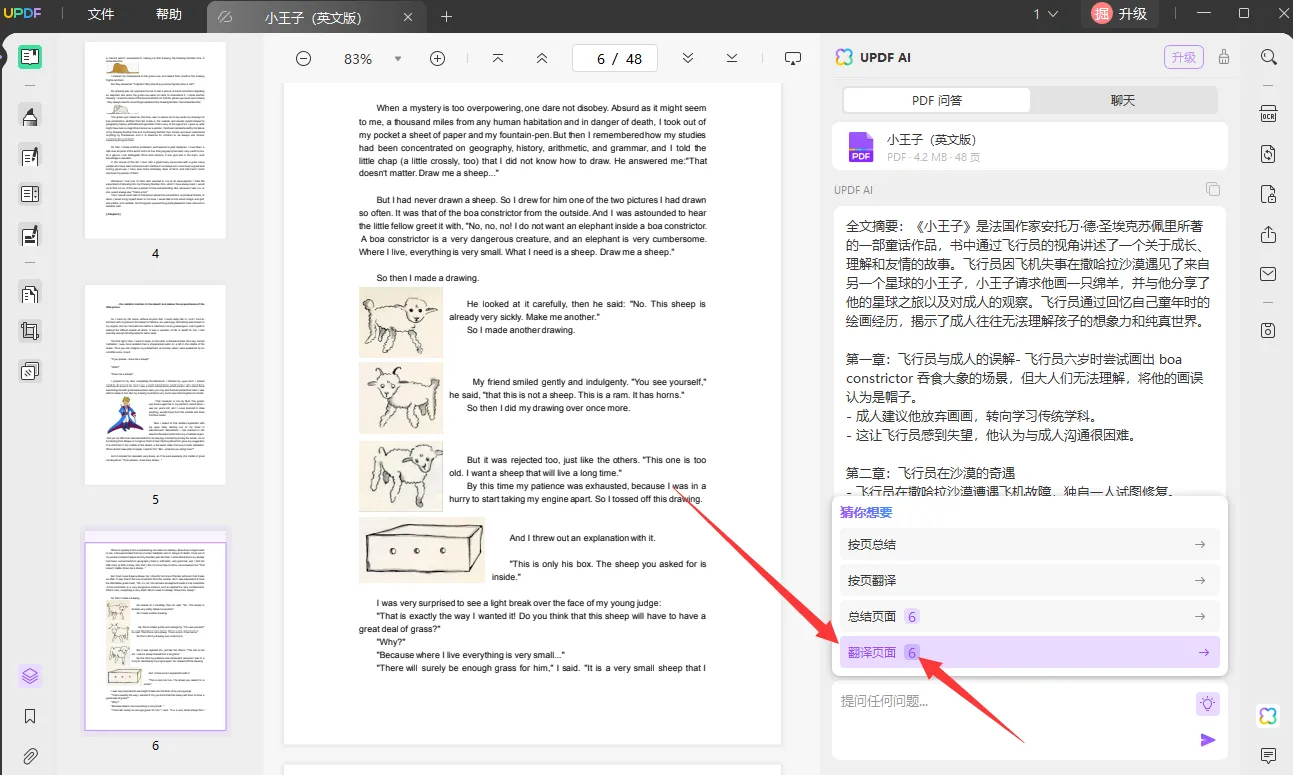Screen dimensions: 1293x775
Task: Open the page tools icon above Crop
Action: pos(30,294)
